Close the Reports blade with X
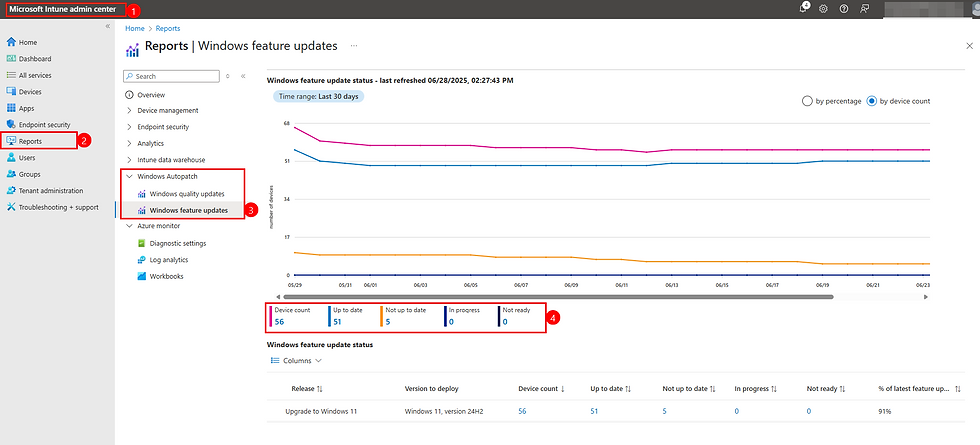The width and height of the screenshot is (980, 445). click(x=969, y=46)
